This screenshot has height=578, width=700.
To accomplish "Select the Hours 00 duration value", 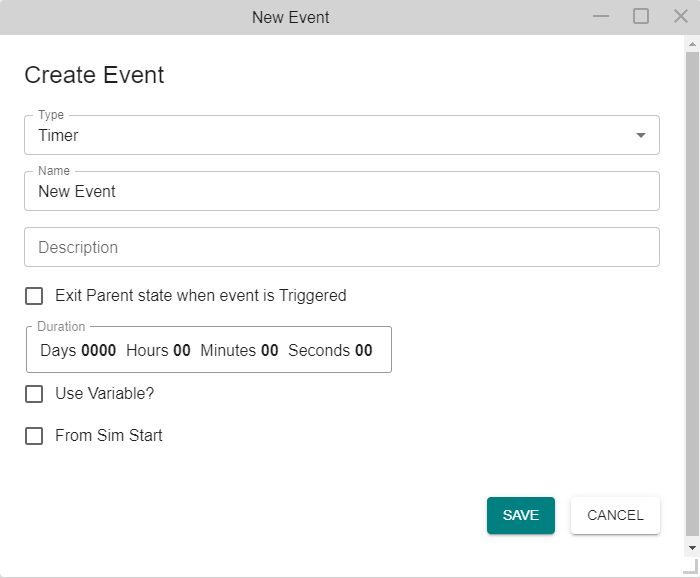I will pos(182,350).
